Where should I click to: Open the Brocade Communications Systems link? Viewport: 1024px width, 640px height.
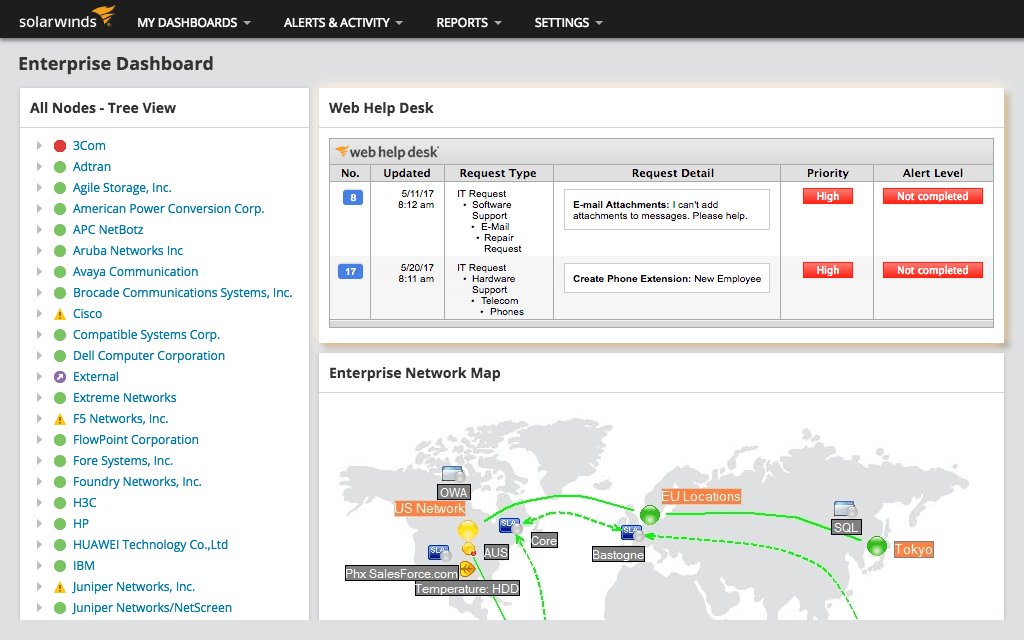[x=182, y=293]
